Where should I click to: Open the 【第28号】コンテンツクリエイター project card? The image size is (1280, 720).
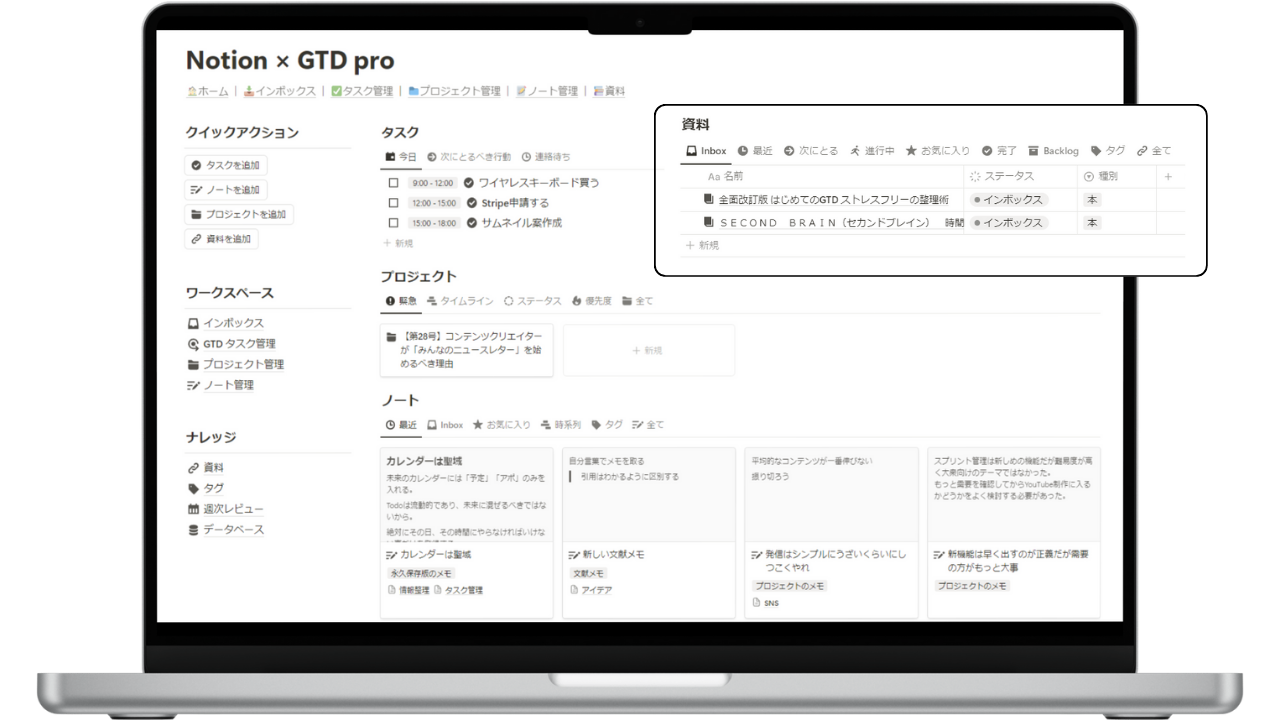click(x=467, y=350)
